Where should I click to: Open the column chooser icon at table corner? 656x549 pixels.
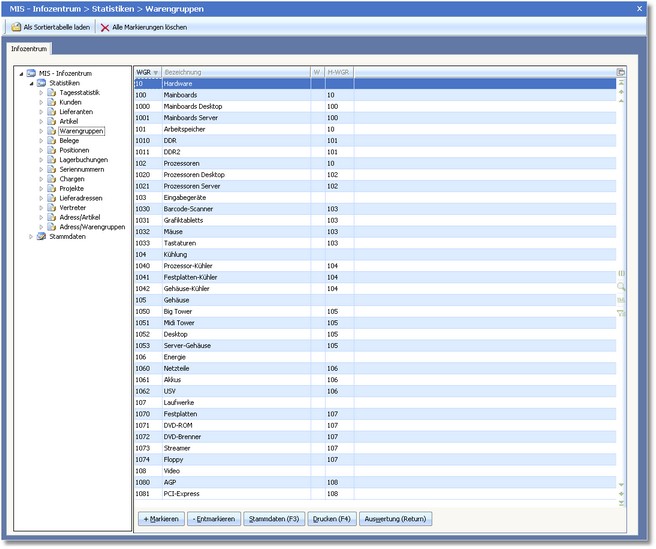621,72
